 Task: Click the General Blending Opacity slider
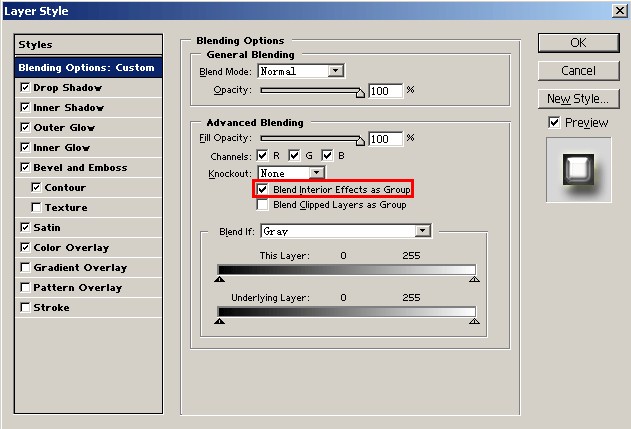point(312,91)
